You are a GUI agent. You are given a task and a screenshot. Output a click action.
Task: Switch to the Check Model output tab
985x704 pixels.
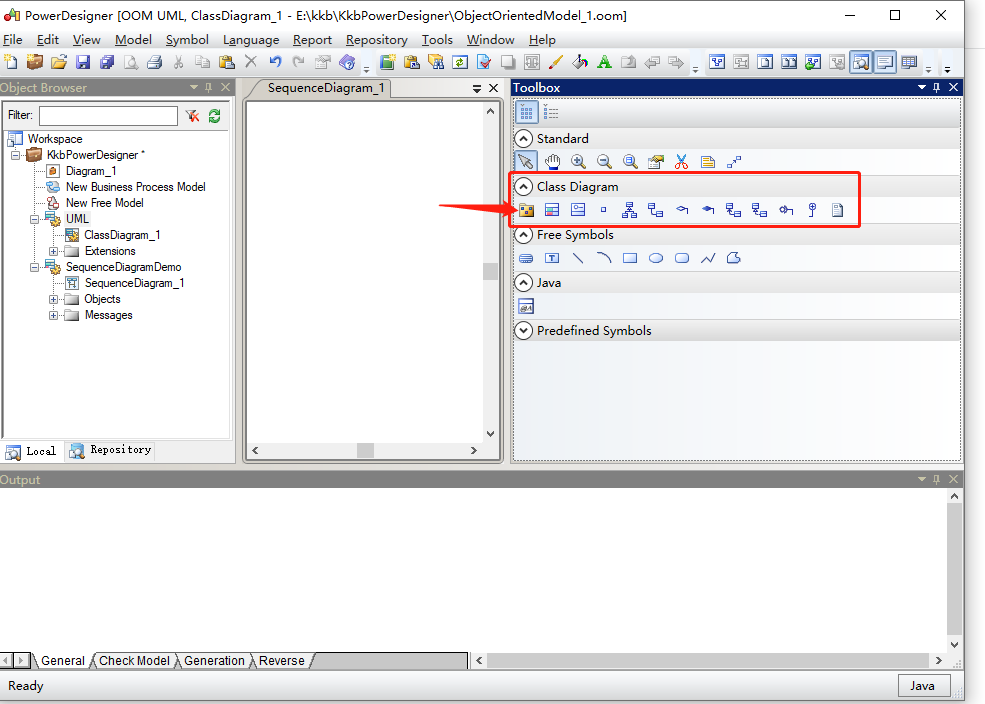[x=134, y=660]
